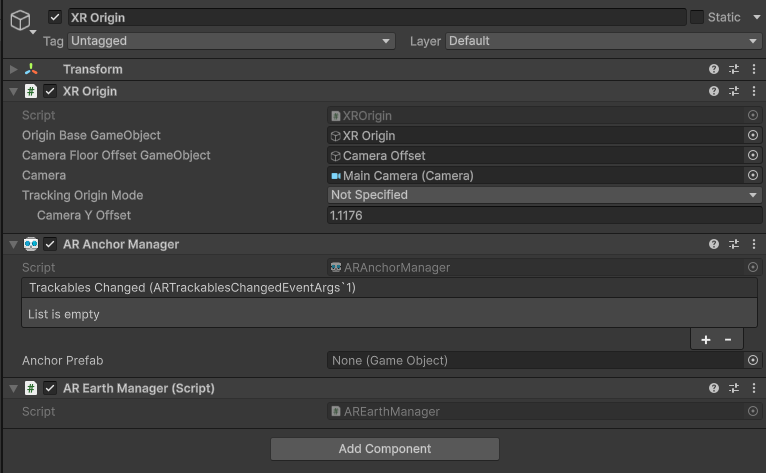
Task: Open help reference for Transform component
Action: (x=714, y=69)
